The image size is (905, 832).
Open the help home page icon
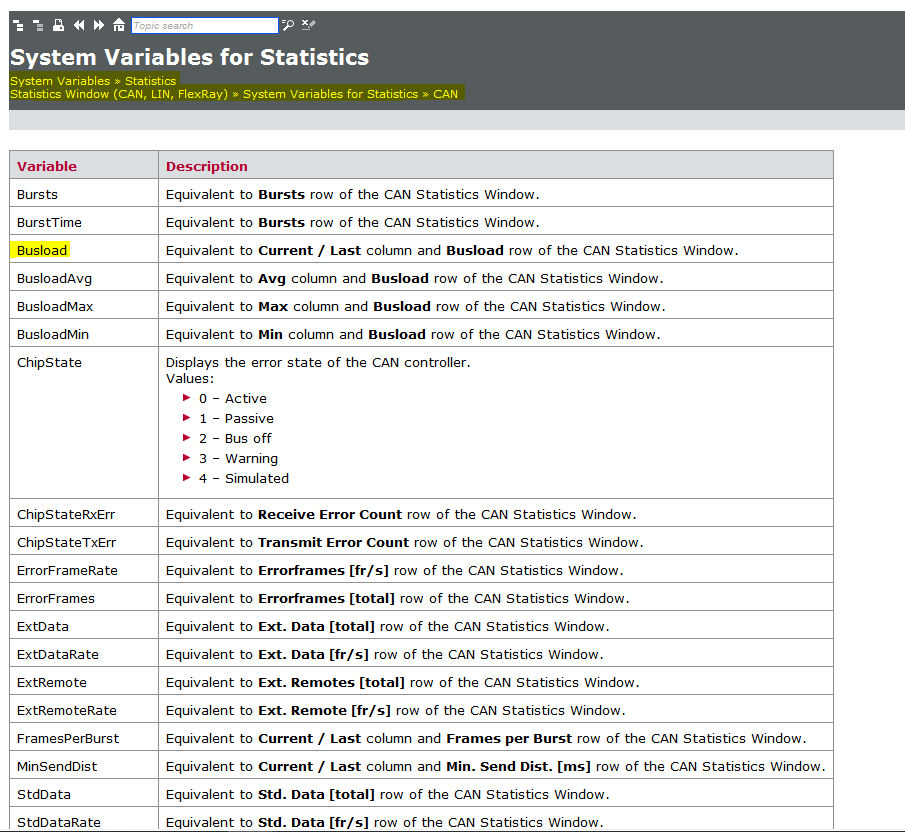click(x=119, y=25)
